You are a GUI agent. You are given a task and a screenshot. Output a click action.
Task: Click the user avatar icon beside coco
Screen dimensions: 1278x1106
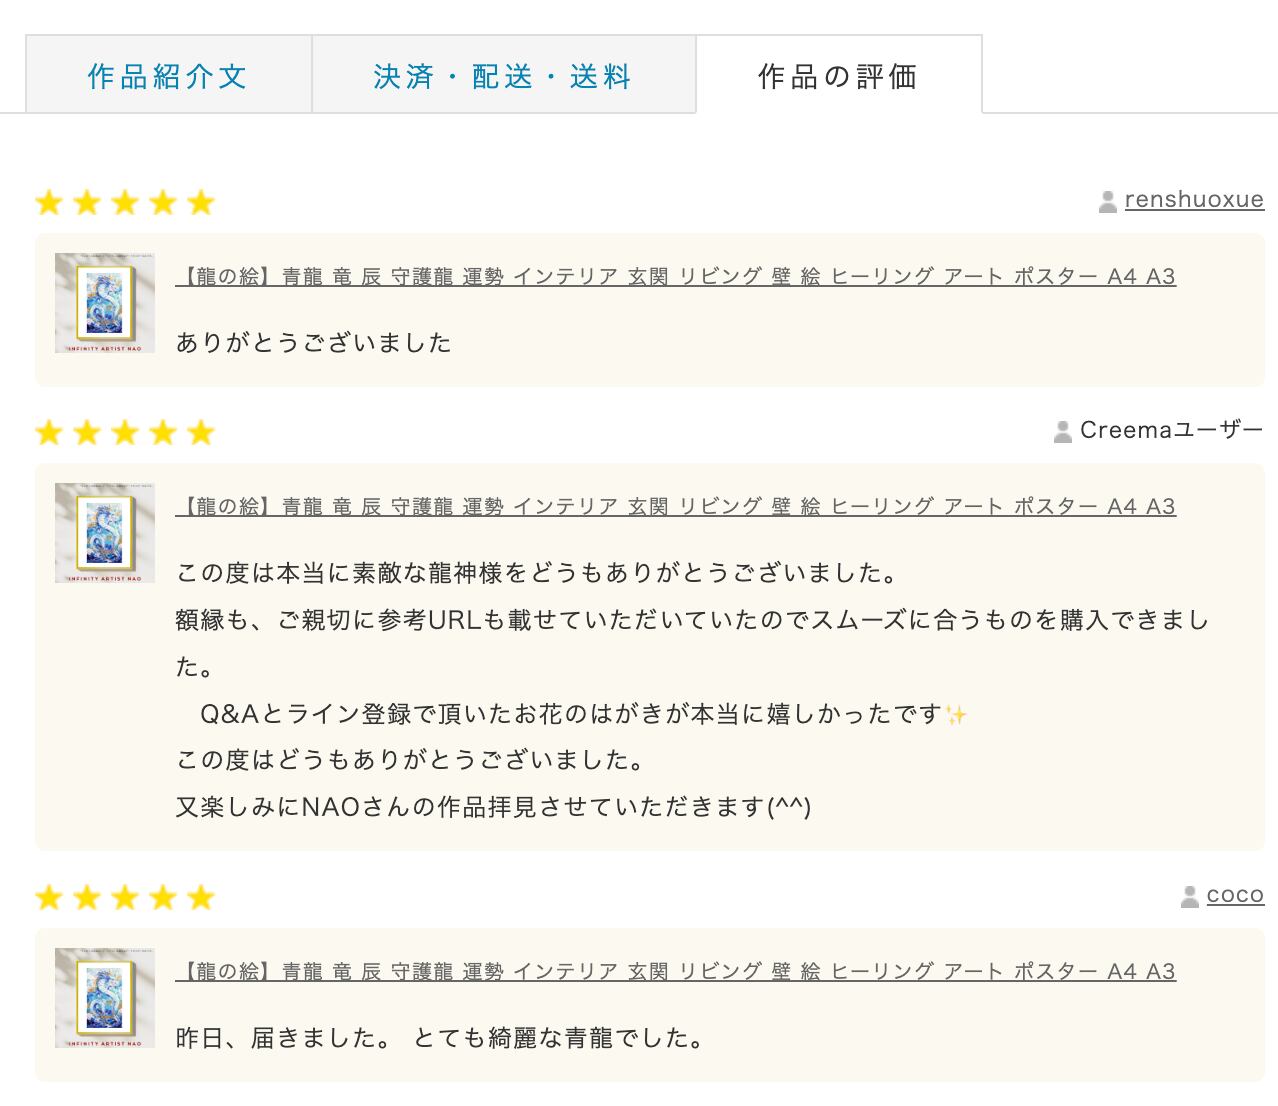[1190, 896]
